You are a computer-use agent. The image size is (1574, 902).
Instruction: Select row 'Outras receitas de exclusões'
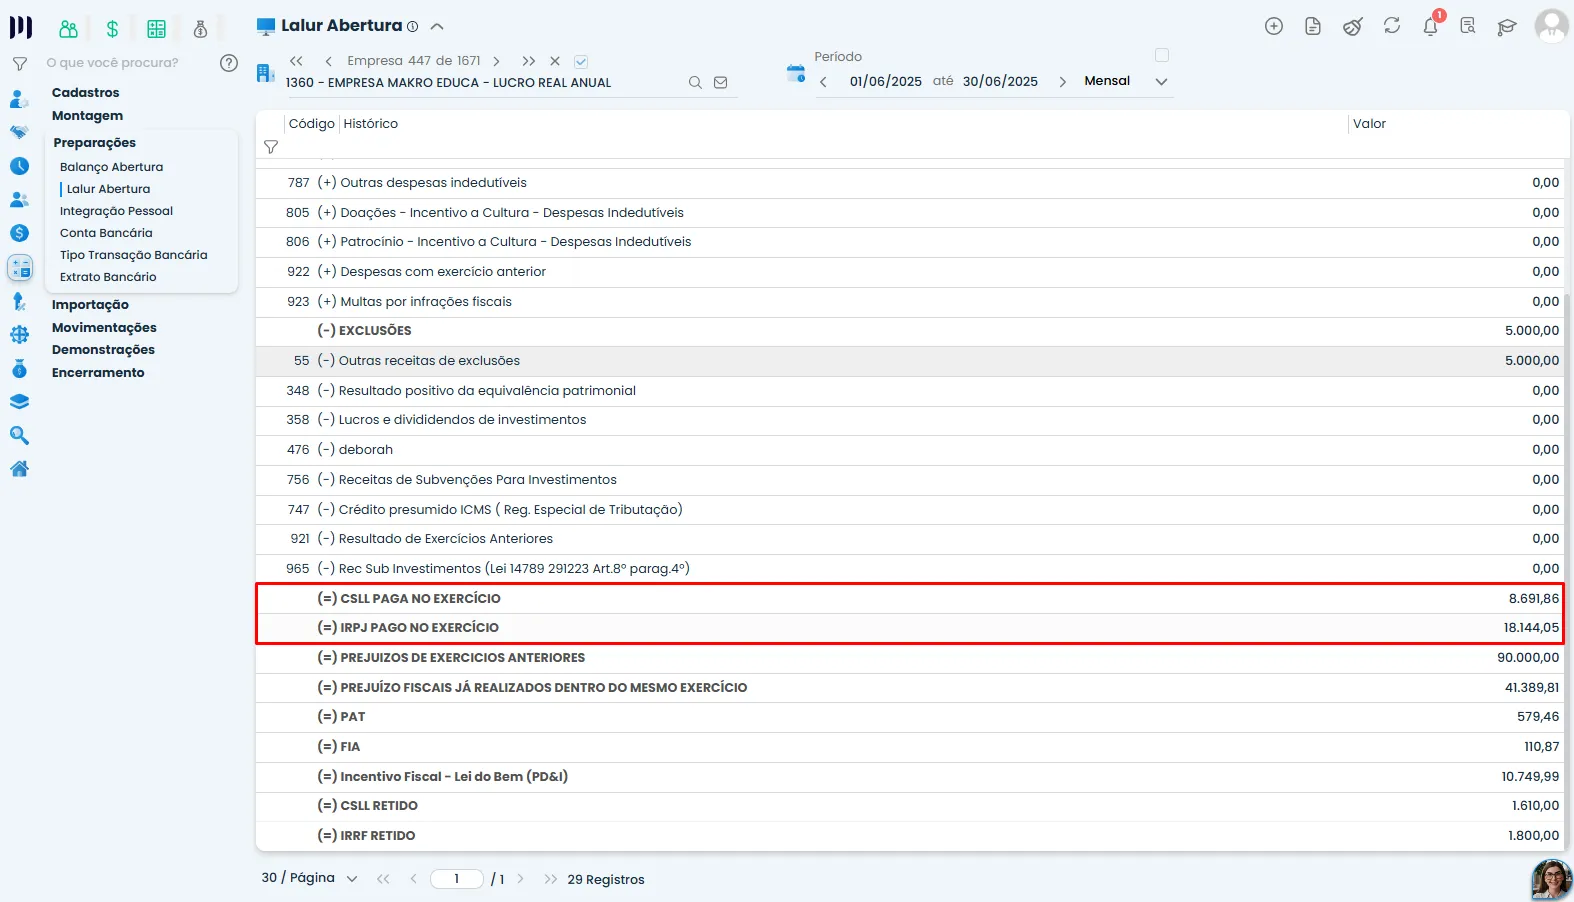coord(912,361)
